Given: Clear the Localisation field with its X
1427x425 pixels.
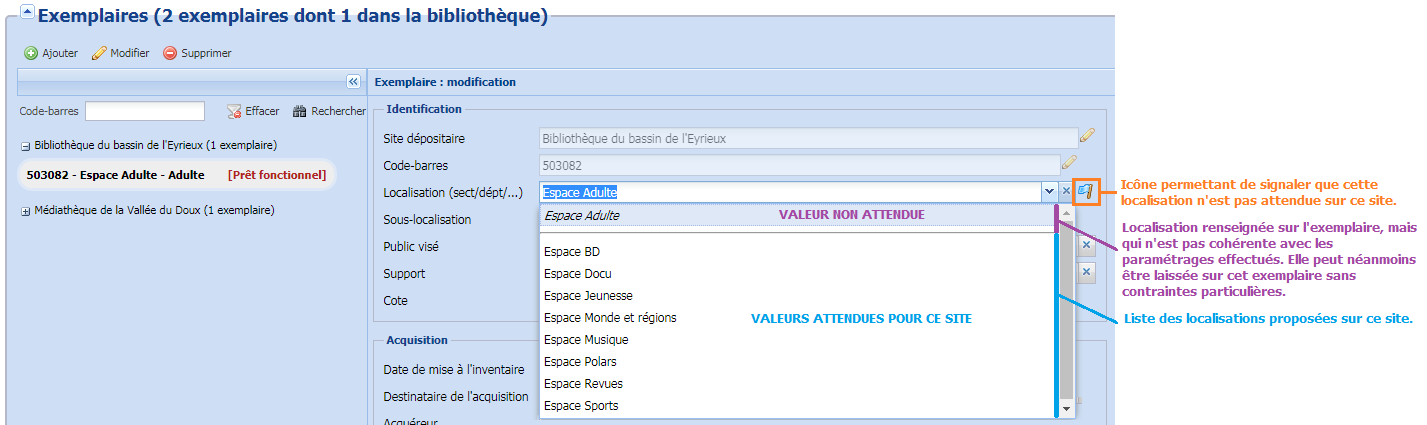Looking at the screenshot, I should [1066, 191].
